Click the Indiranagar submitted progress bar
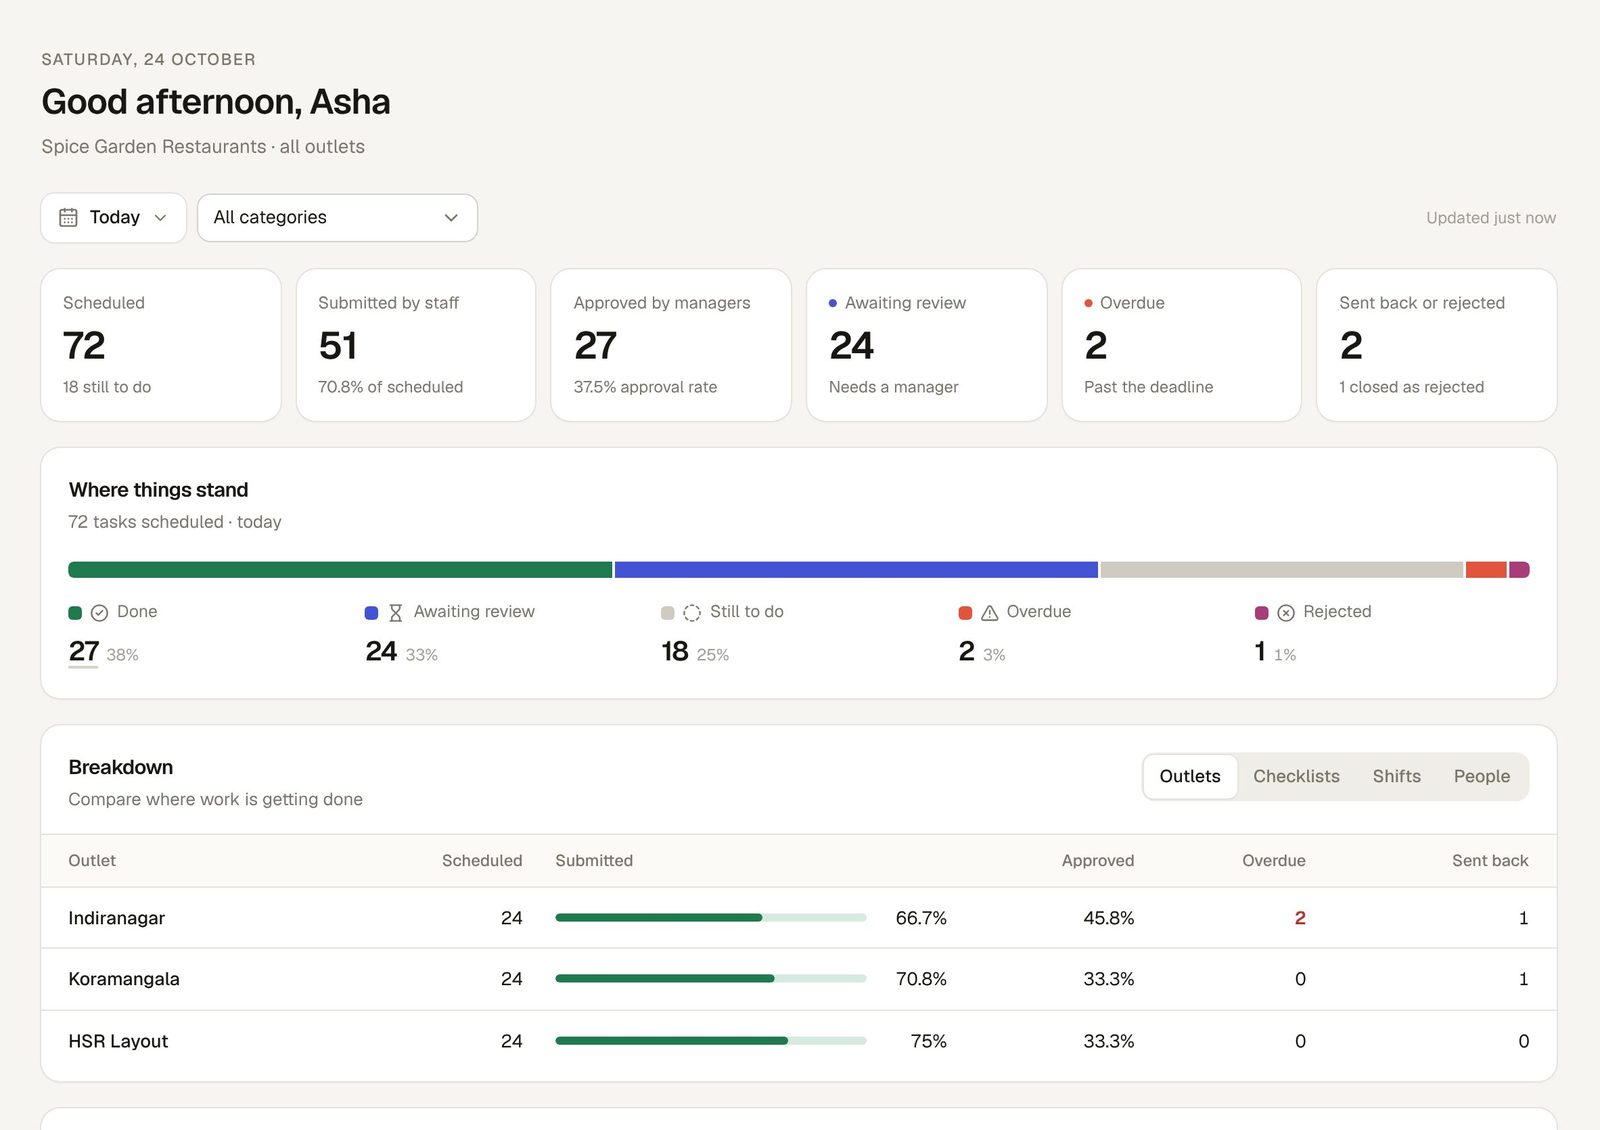This screenshot has height=1130, width=1600. (711, 918)
